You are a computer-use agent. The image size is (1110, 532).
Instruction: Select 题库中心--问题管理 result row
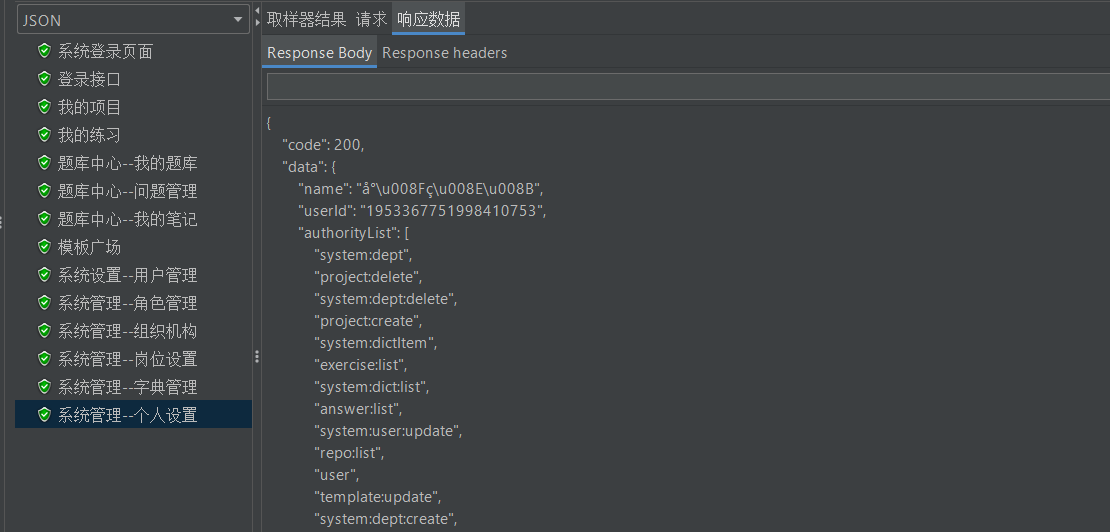127,190
